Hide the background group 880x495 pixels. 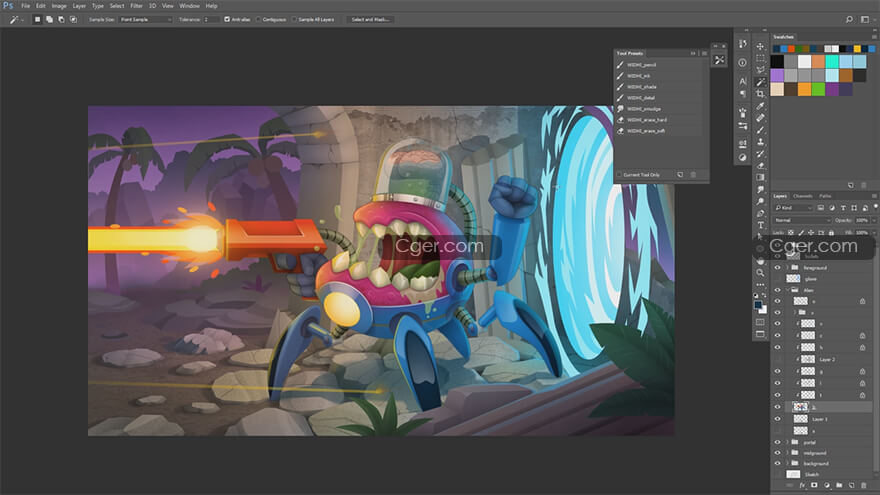(x=777, y=464)
